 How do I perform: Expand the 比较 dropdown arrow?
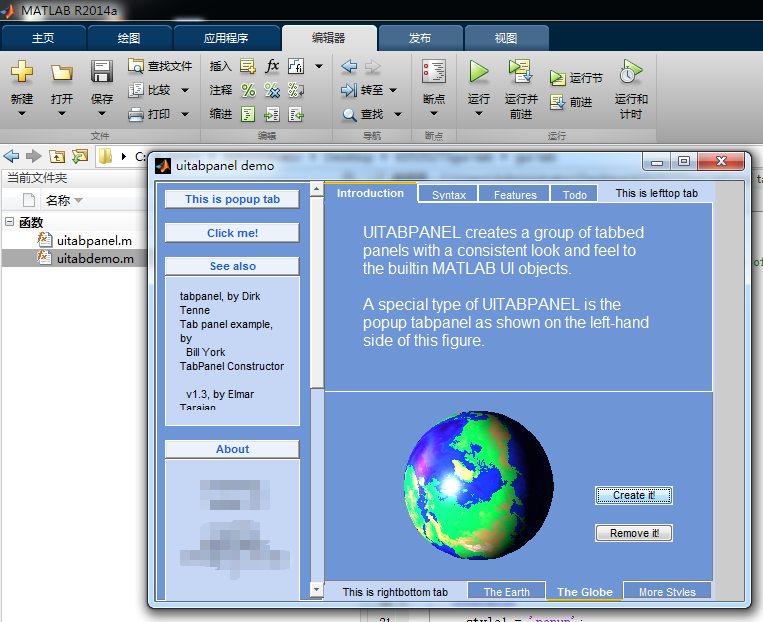click(185, 90)
